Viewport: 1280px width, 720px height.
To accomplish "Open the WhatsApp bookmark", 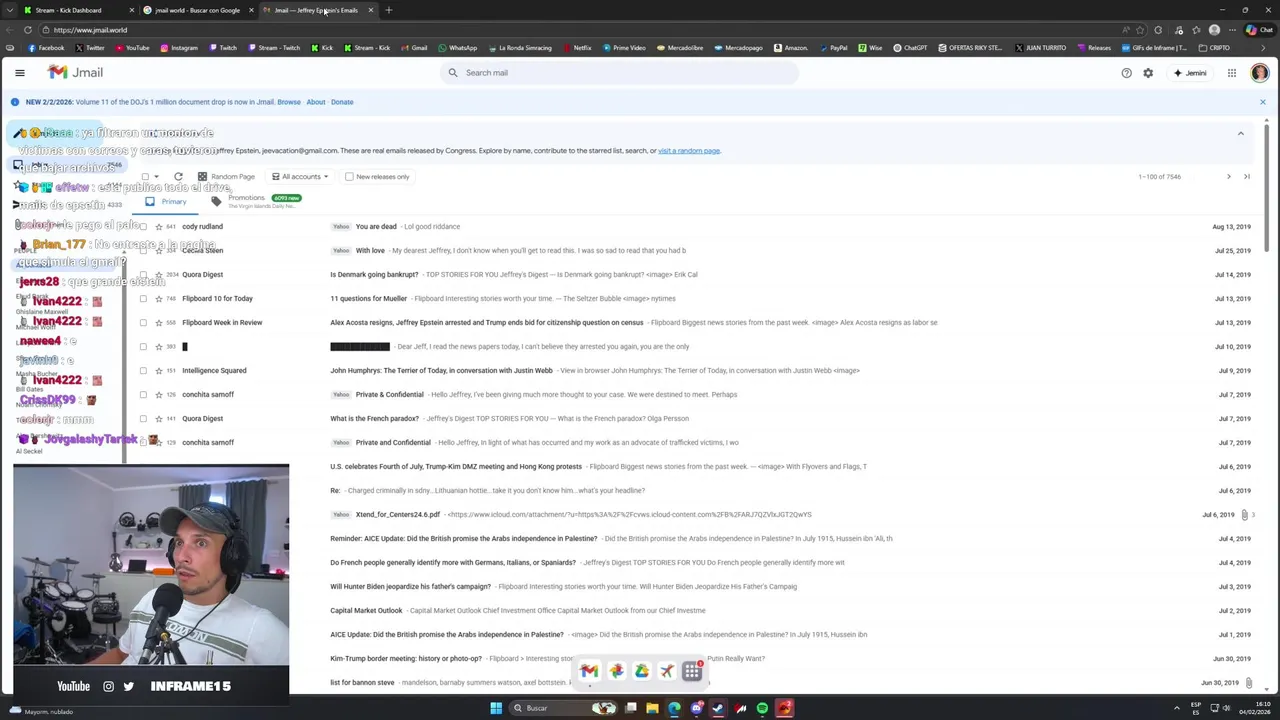I will (x=457, y=48).
